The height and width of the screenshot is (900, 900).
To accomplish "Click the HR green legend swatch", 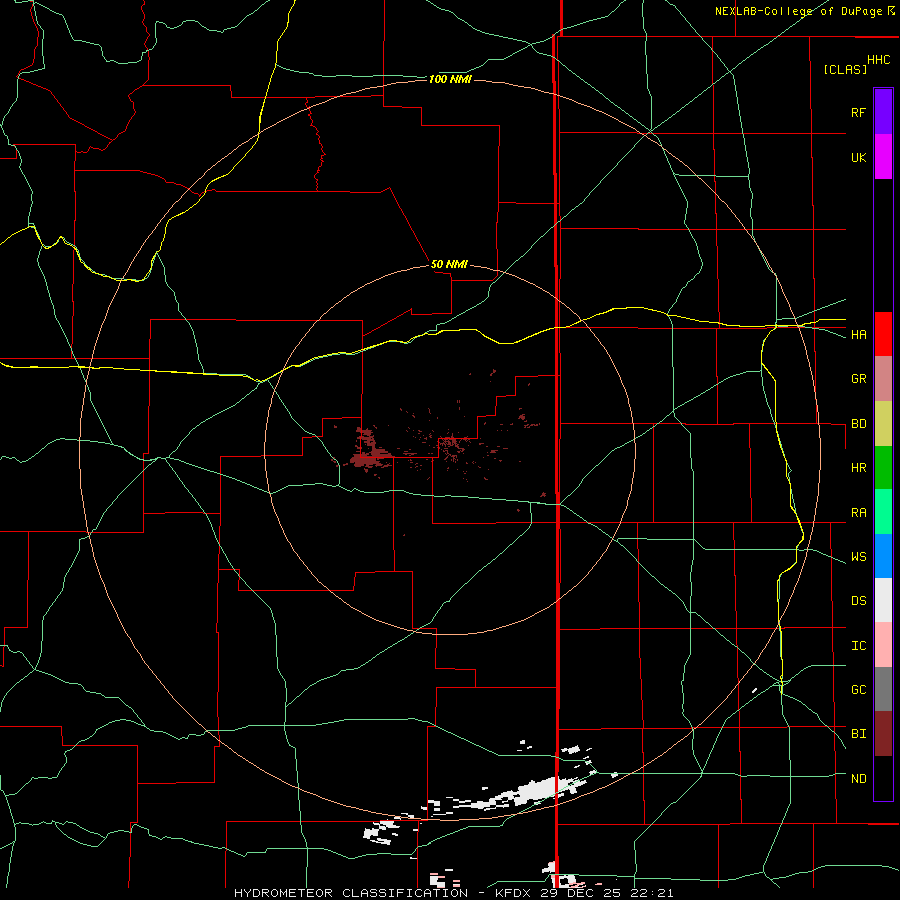I will click(x=883, y=468).
